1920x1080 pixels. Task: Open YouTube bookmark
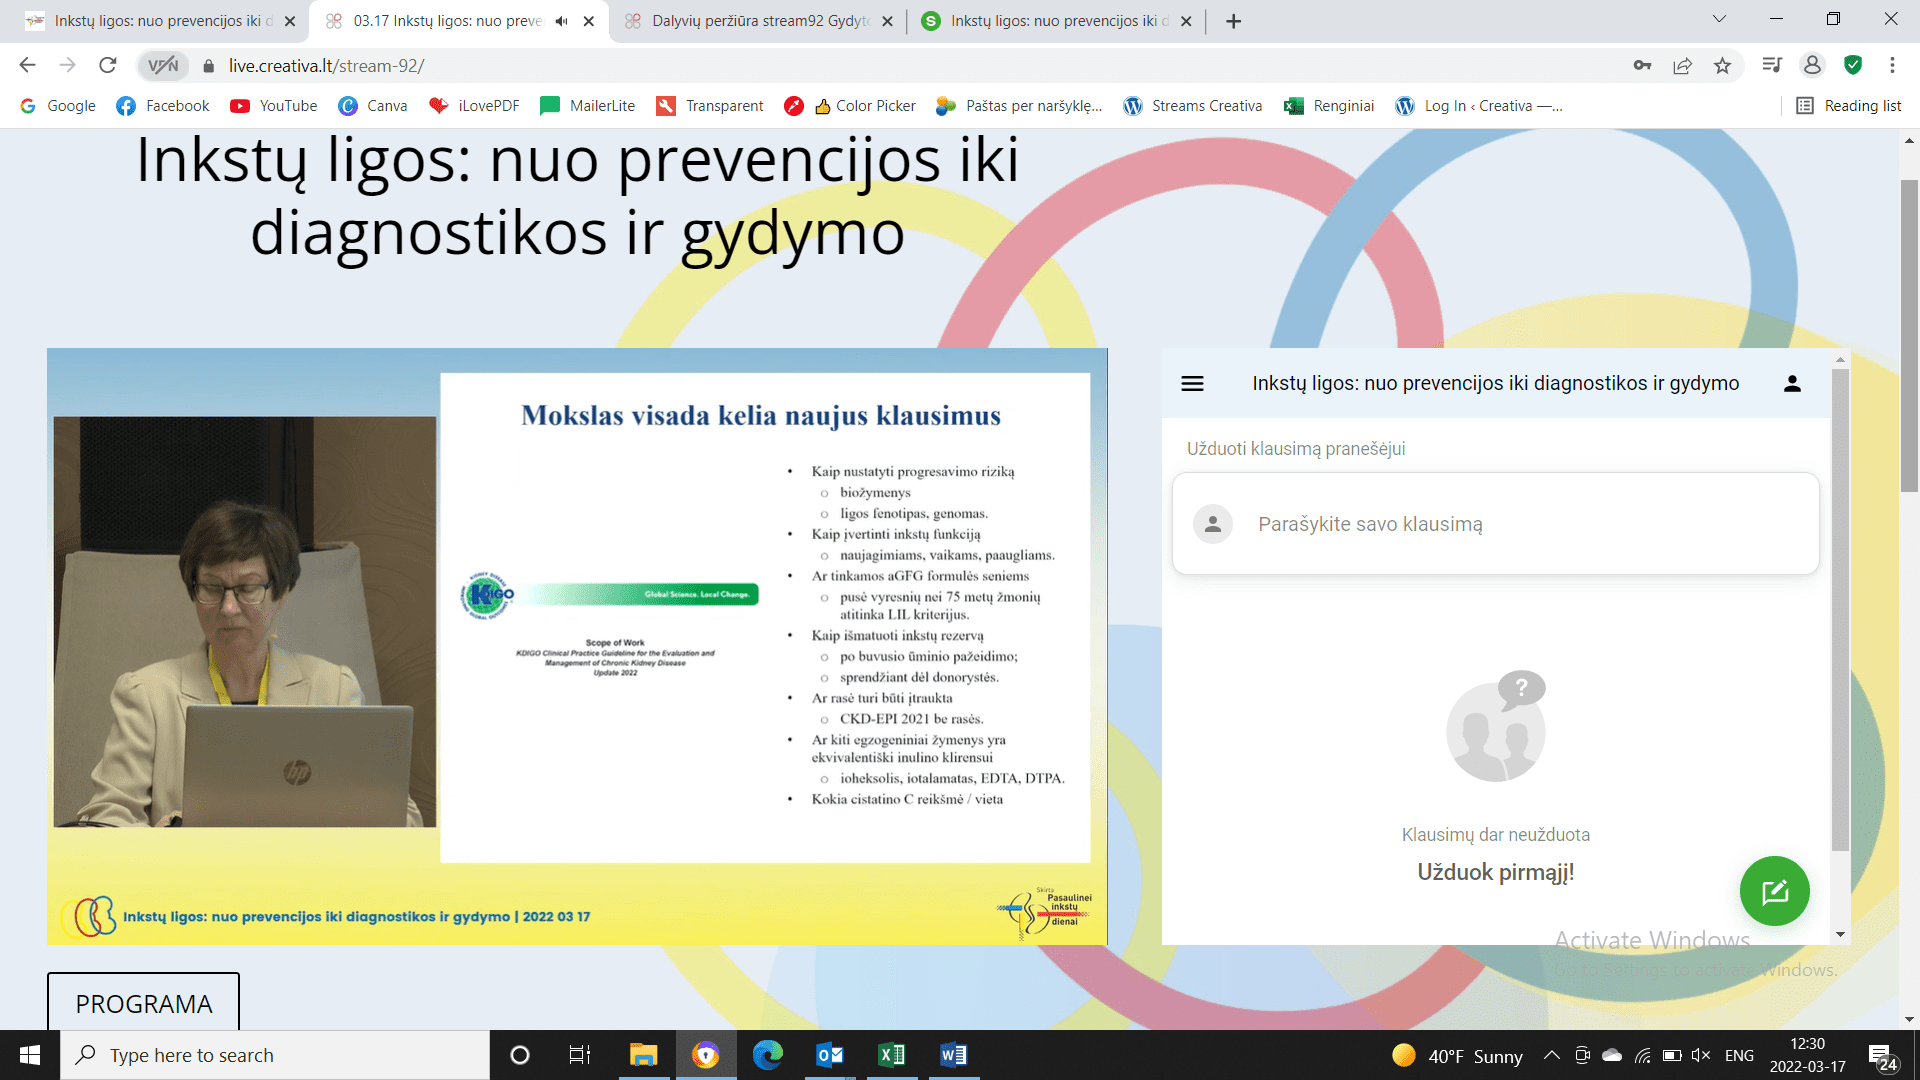(x=273, y=106)
